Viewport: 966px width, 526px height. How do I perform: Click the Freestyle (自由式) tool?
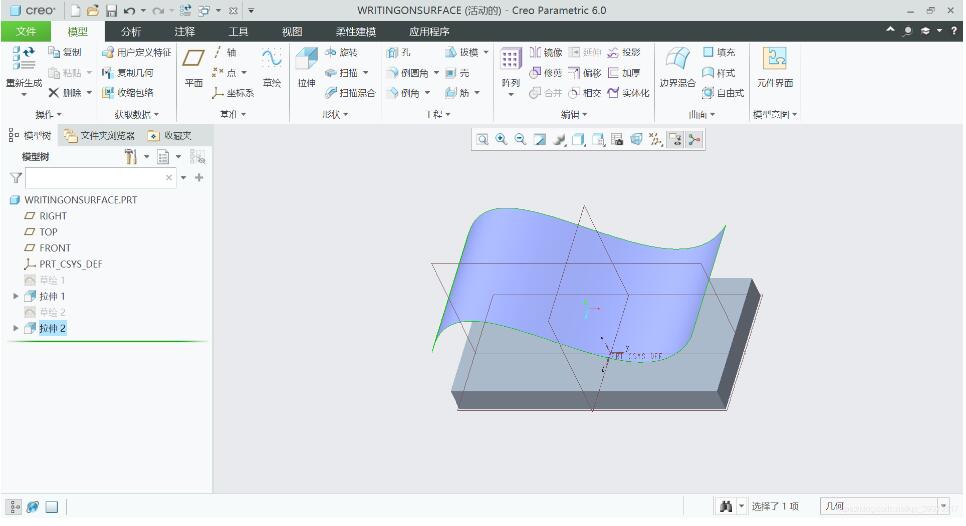click(724, 93)
